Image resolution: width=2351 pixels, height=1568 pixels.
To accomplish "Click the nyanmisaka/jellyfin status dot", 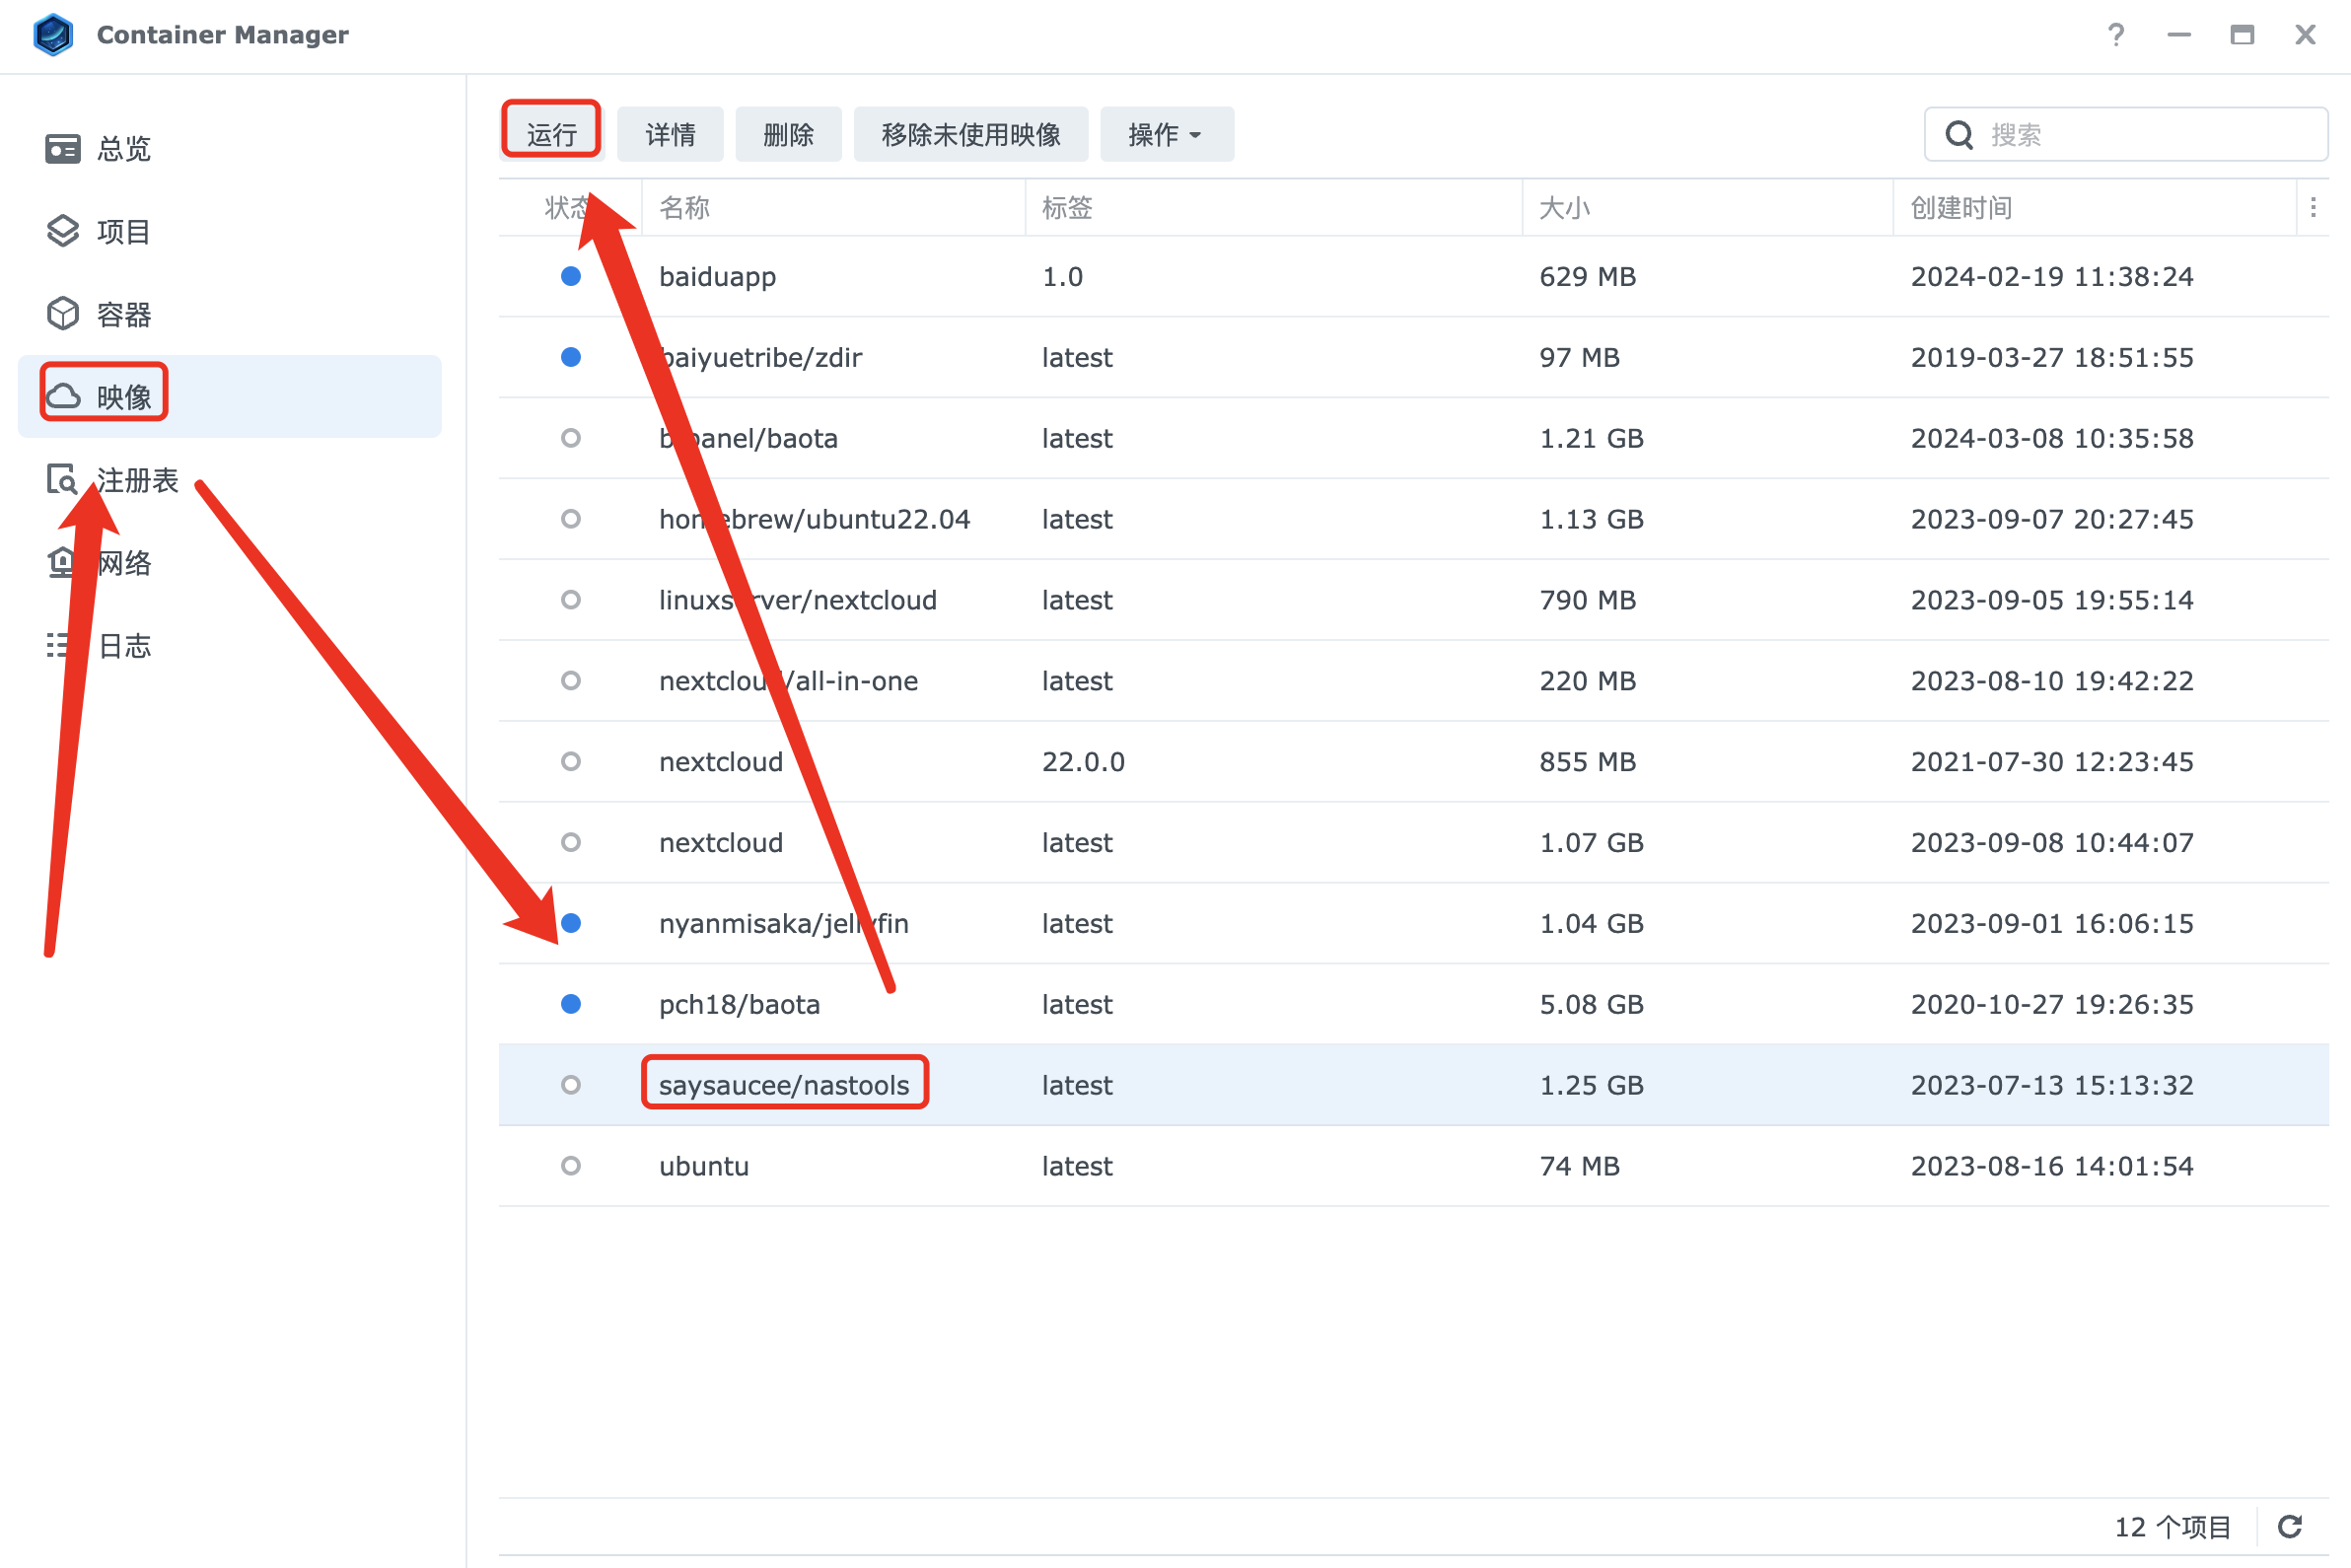I will (571, 923).
